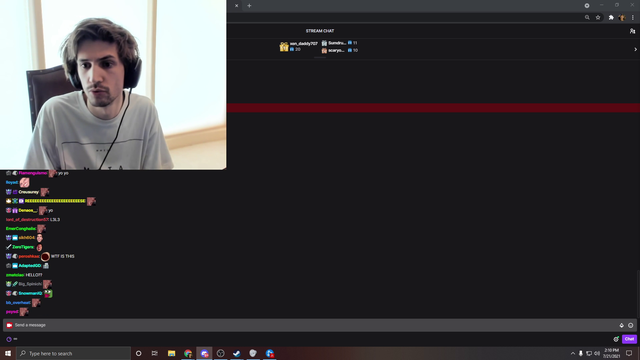Click the red camera icon in message box
The image size is (640, 360).
click(9, 325)
